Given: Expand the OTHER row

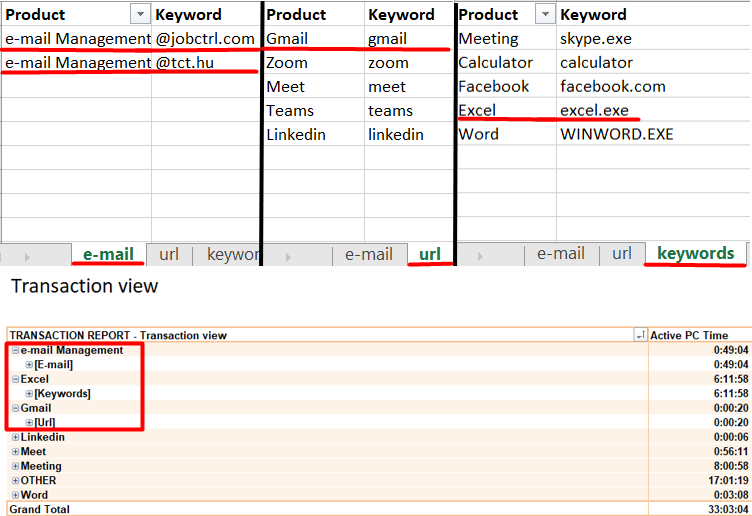Looking at the screenshot, I should pos(15,481).
